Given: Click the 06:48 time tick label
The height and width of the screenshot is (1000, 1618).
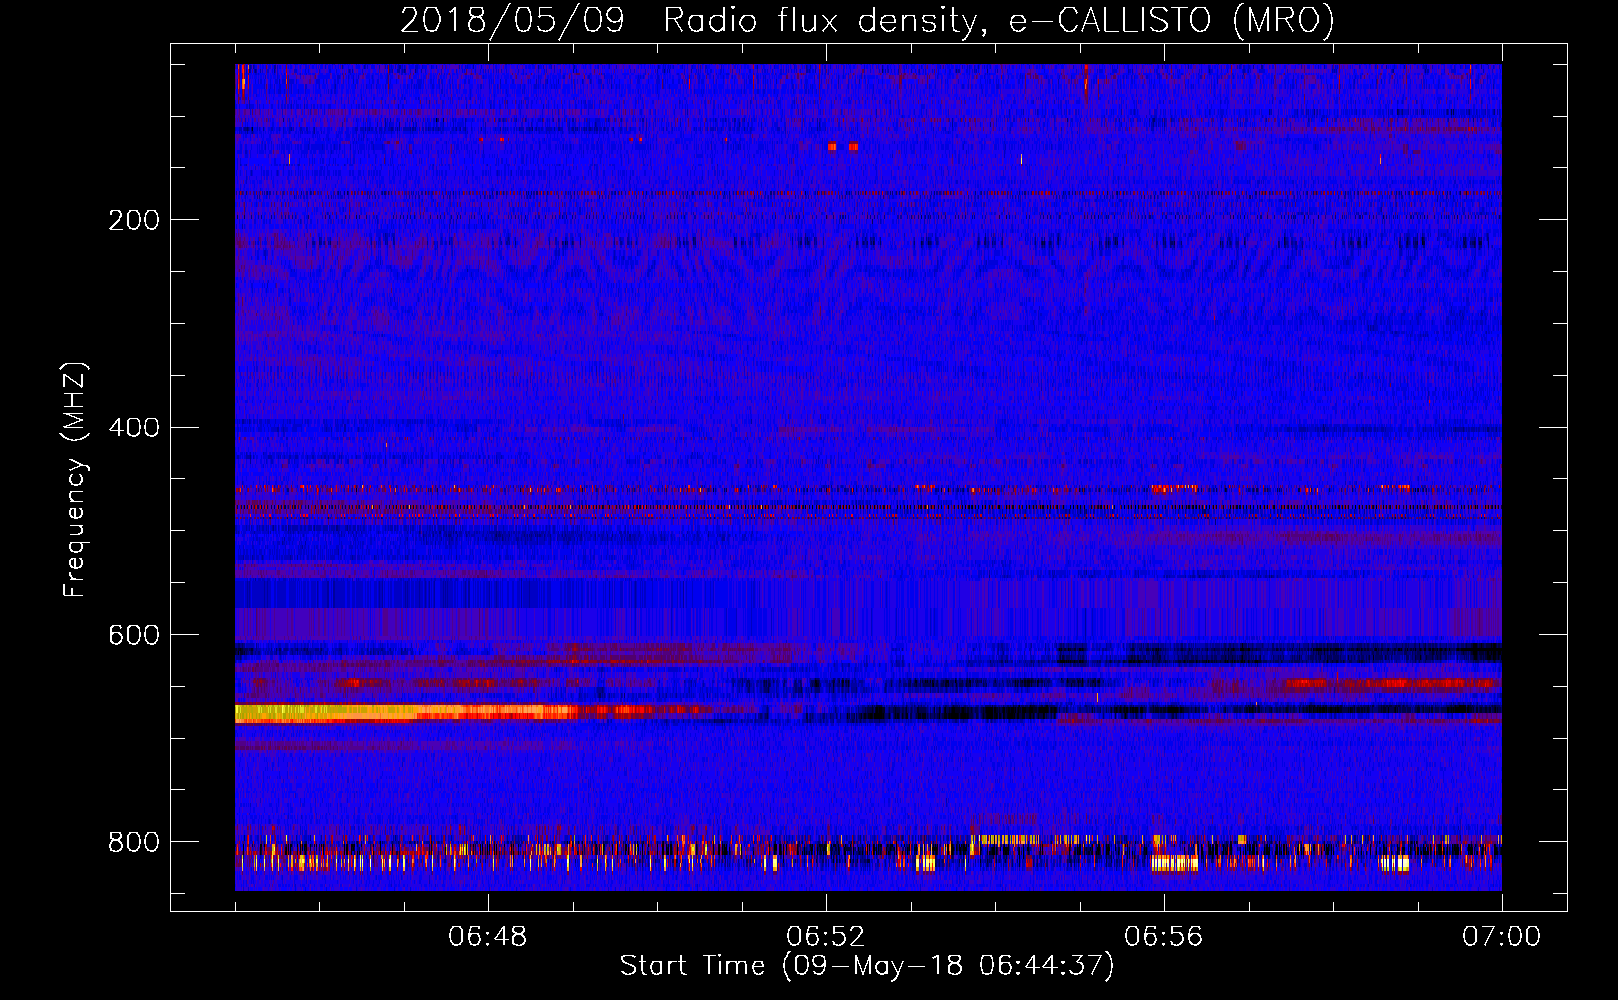Looking at the screenshot, I should [x=488, y=937].
